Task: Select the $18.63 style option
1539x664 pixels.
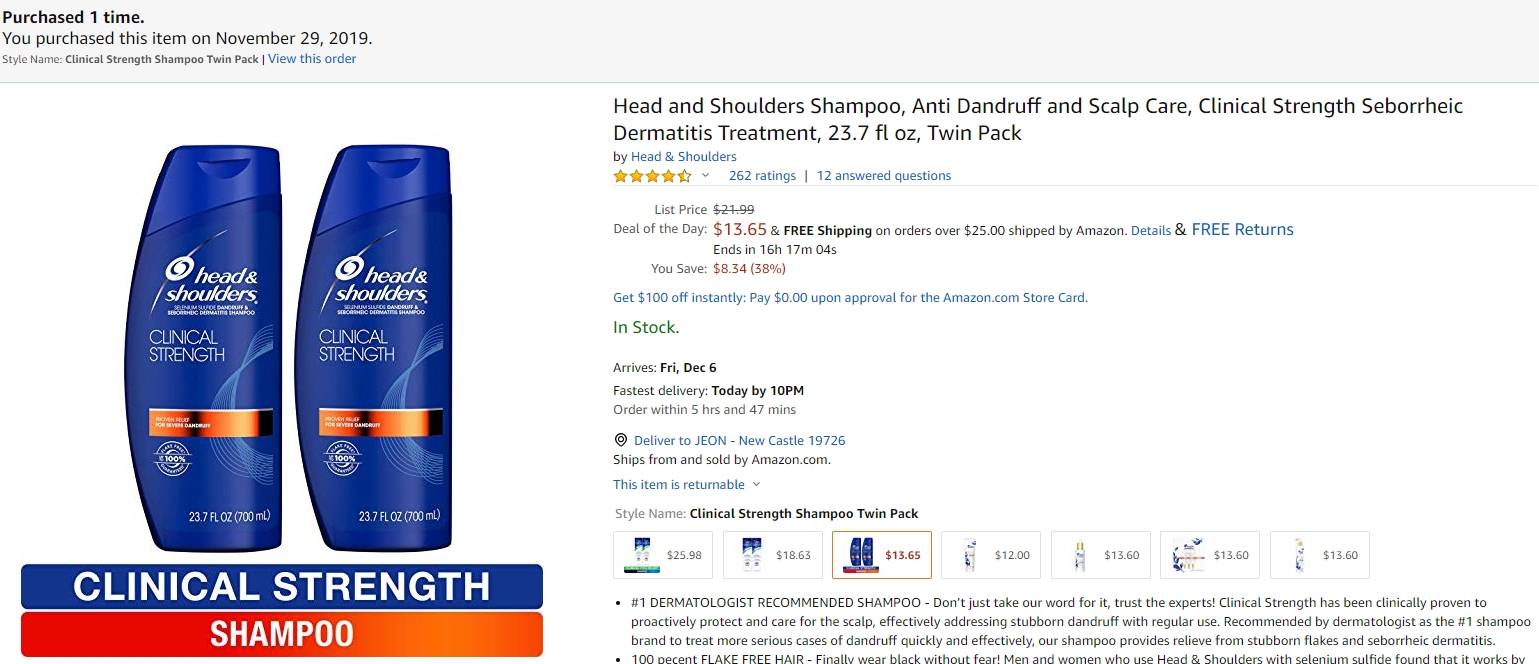Action: (772, 555)
